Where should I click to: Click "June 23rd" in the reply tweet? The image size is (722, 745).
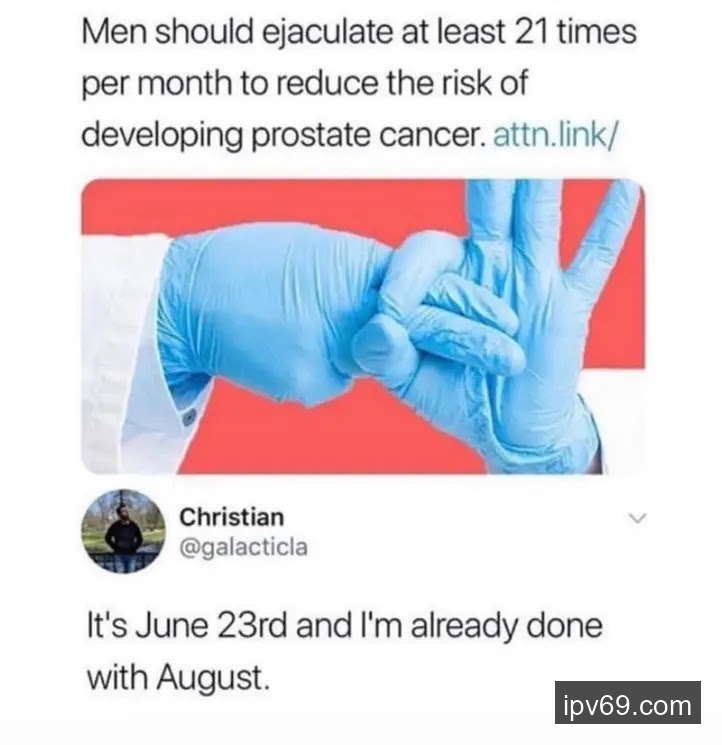tap(210, 626)
